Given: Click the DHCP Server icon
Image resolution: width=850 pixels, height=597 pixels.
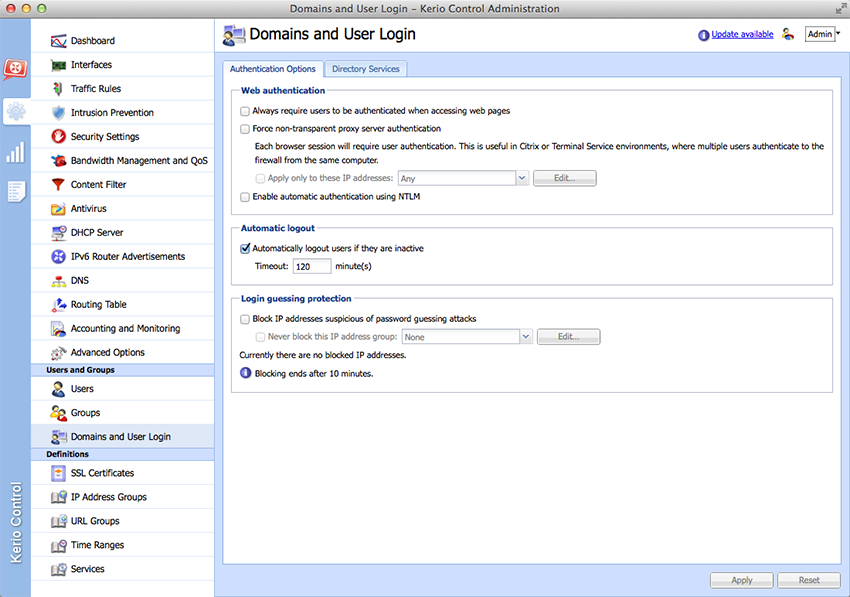Looking at the screenshot, I should 58,233.
